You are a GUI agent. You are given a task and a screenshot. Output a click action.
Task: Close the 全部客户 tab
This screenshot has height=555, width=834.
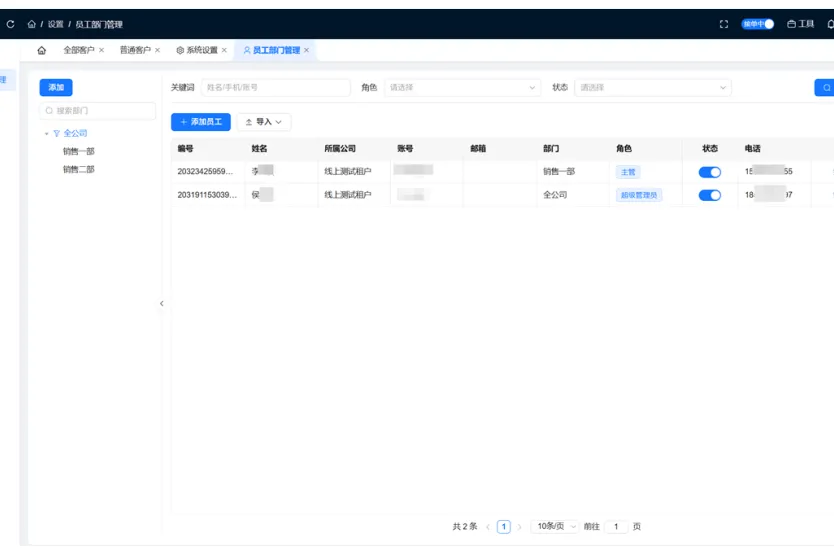pyautogui.click(x=101, y=50)
